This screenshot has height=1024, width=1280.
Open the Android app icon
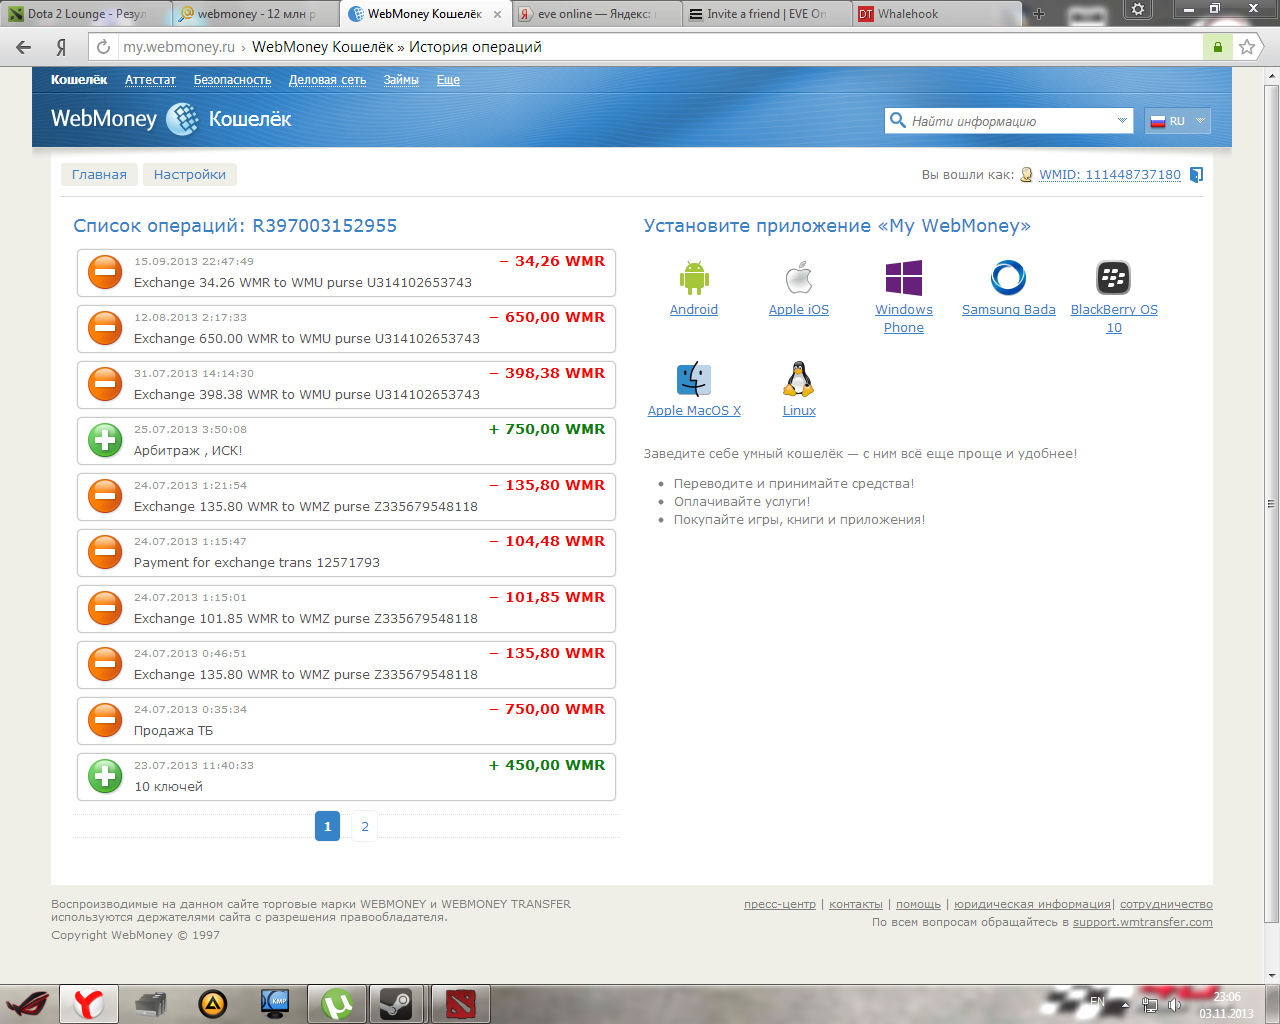coord(694,277)
